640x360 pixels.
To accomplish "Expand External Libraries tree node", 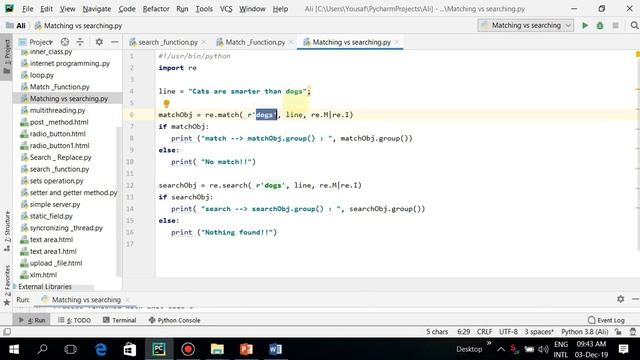I will (15, 287).
